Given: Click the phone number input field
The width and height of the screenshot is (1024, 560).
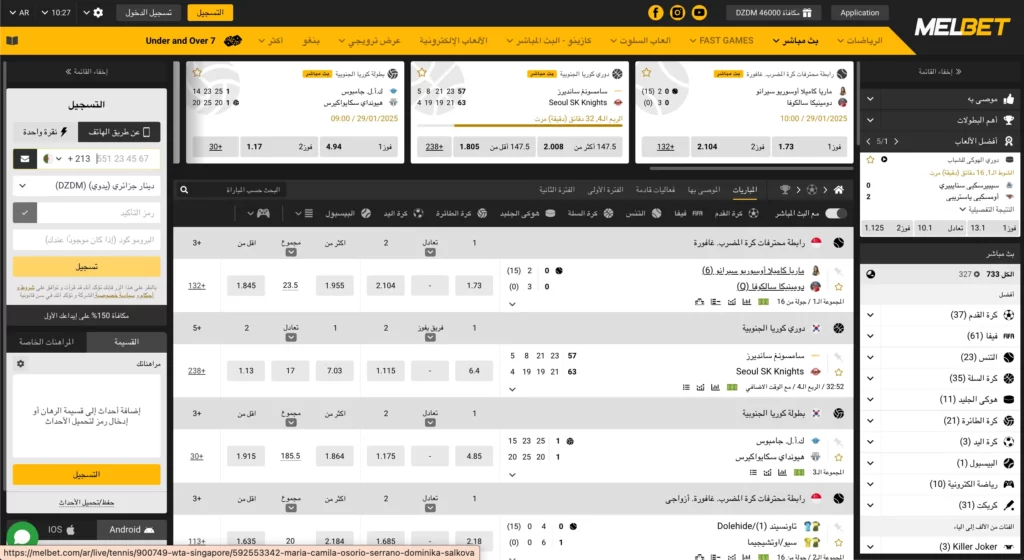Looking at the screenshot, I should (x=127, y=159).
